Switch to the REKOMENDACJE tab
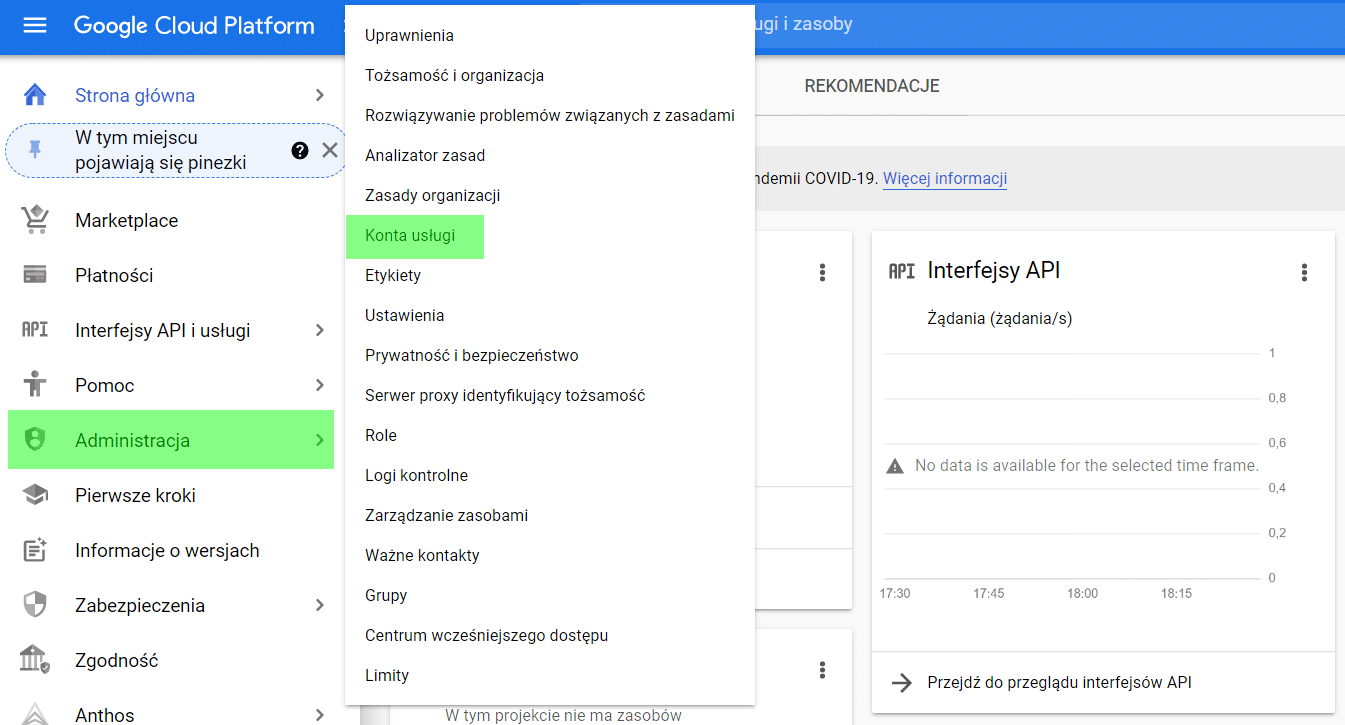Viewport: 1345px width, 725px height. point(872,86)
